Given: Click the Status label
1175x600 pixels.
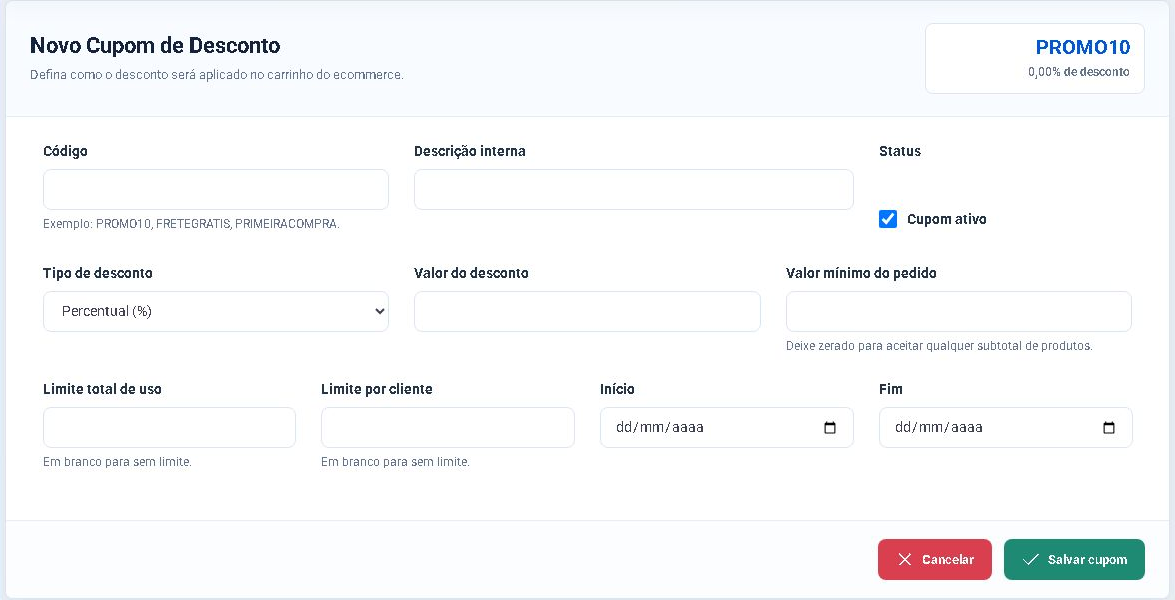Looking at the screenshot, I should (900, 151).
